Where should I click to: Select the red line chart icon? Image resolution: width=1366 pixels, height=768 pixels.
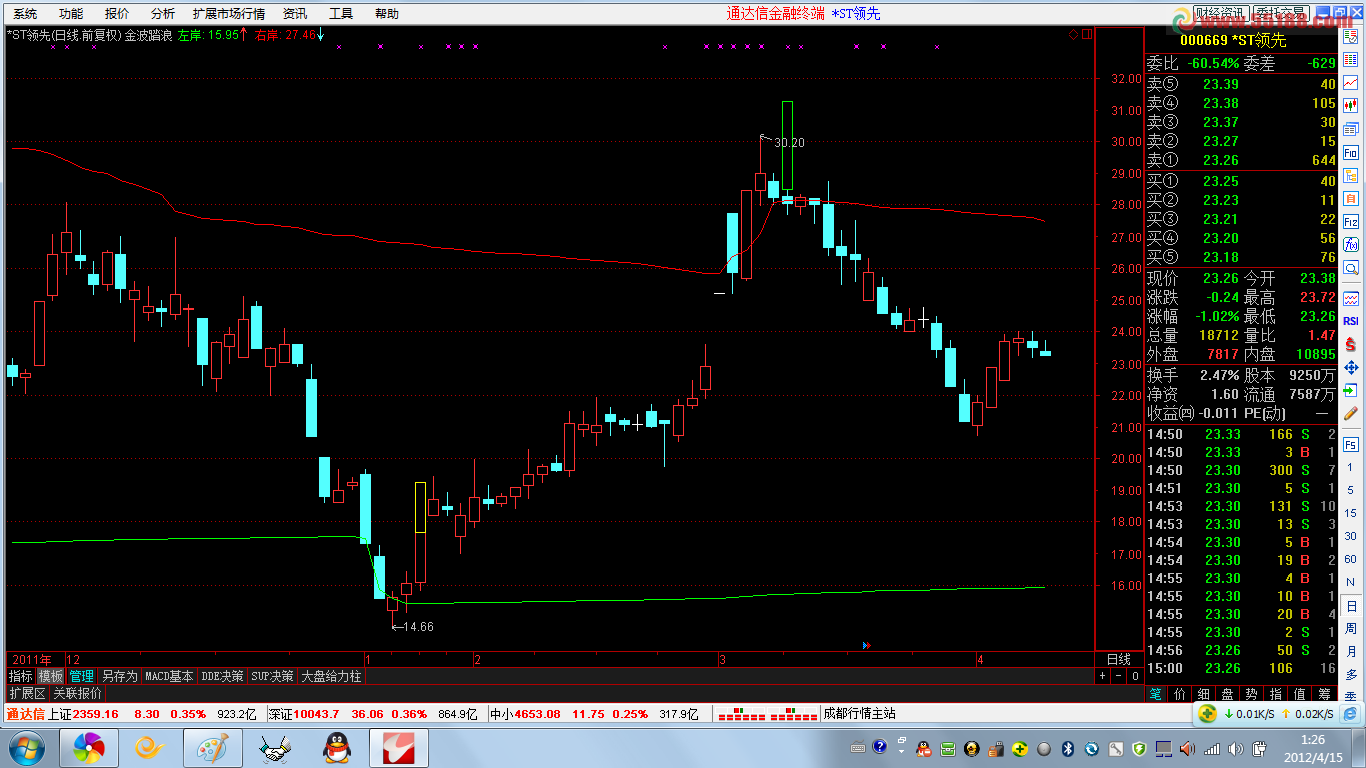coord(1351,83)
